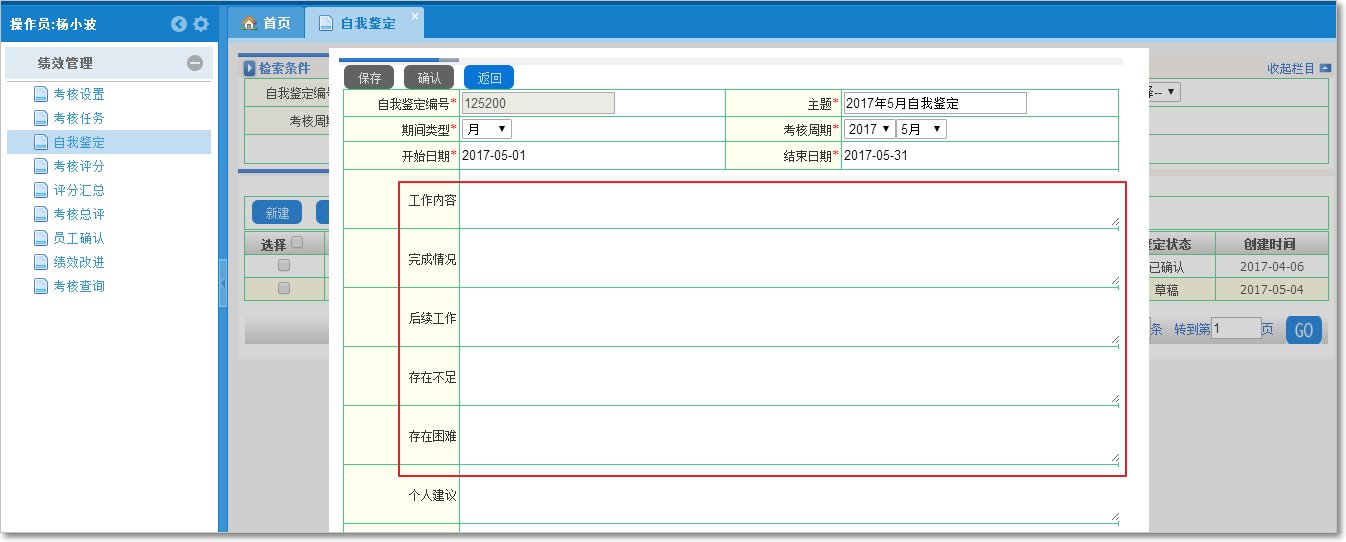The image size is (1346, 542).
Task: Click the sidebar collapse handle on divider
Action: [223, 283]
